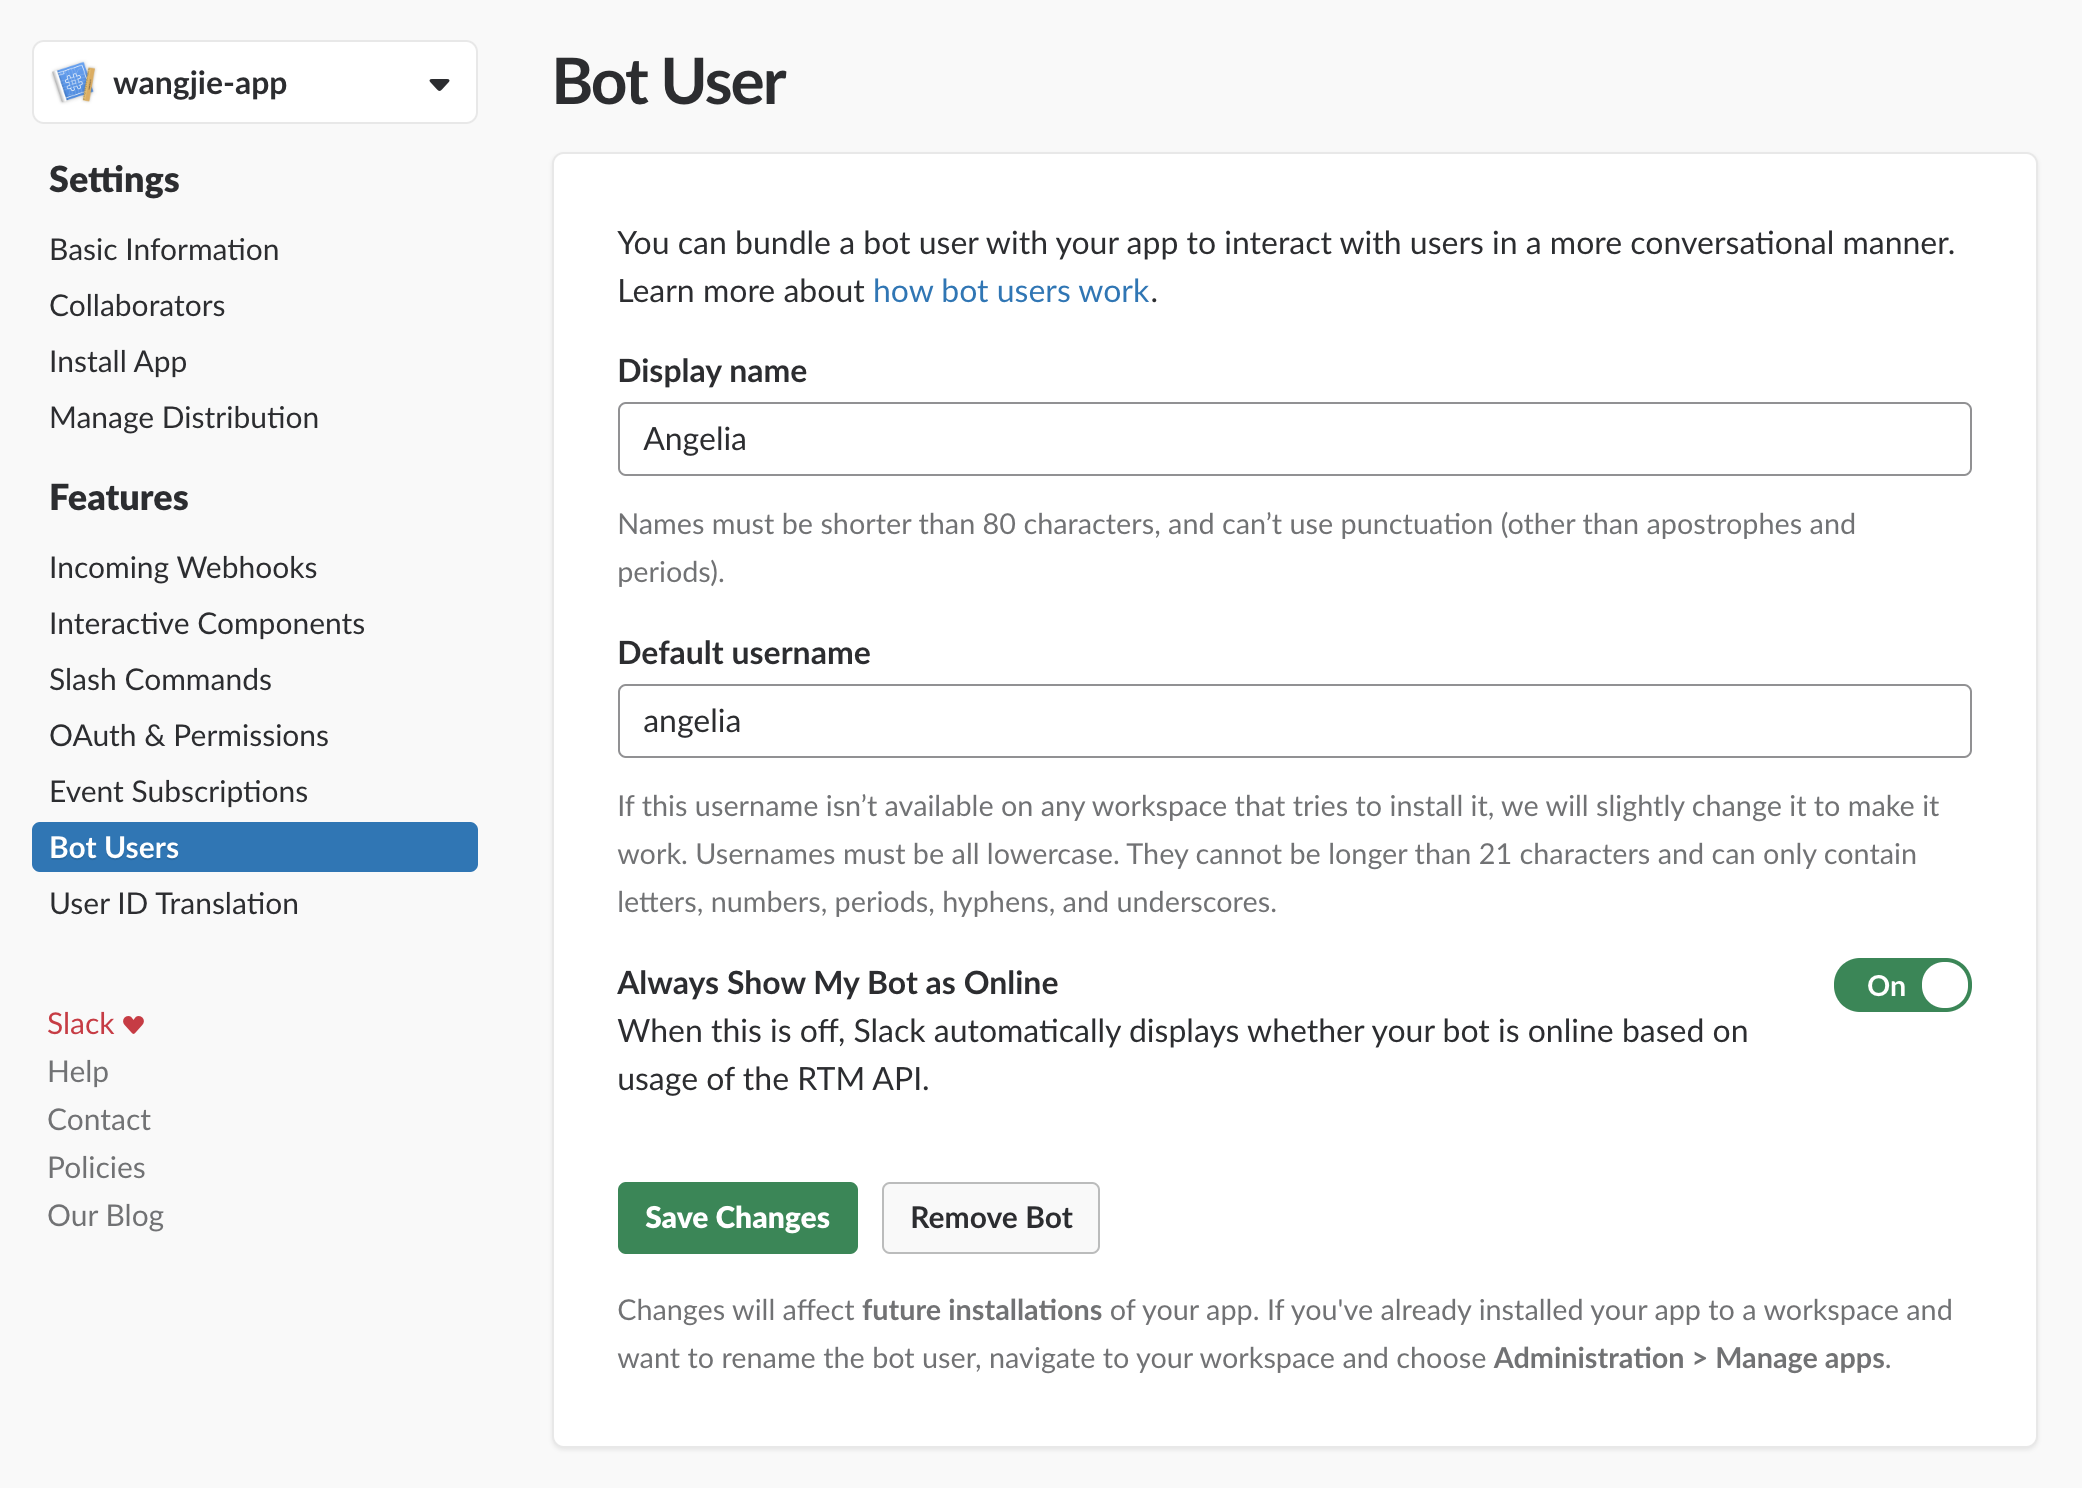The width and height of the screenshot is (2082, 1488).
Task: Click the Default username input field
Action: click(1294, 721)
